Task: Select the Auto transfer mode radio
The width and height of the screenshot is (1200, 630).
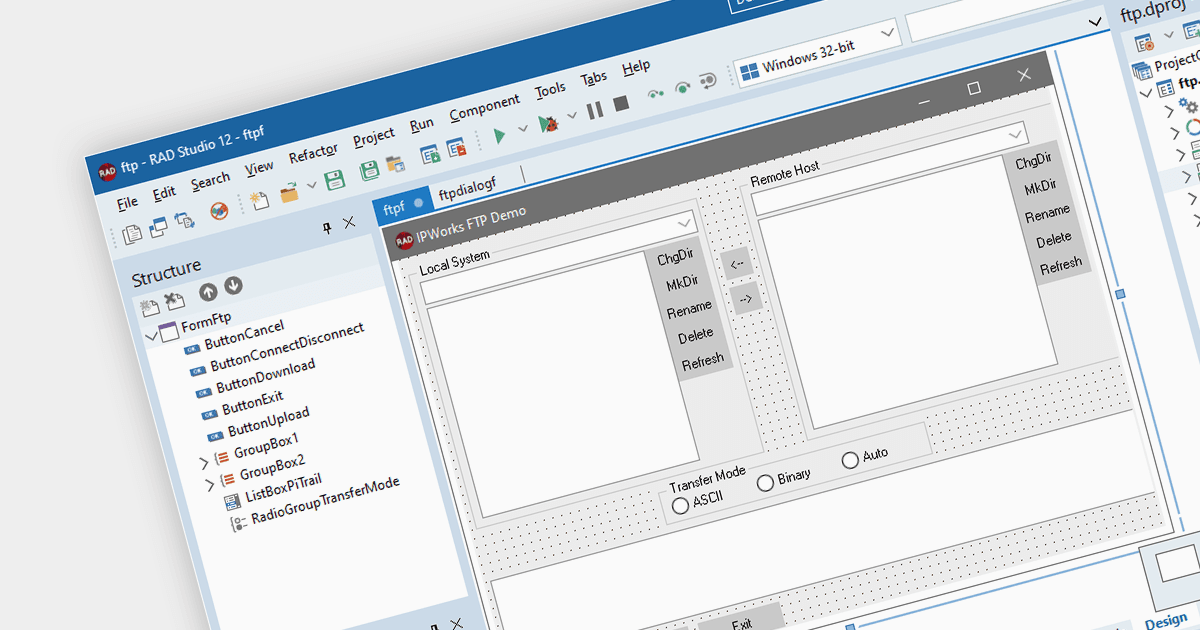Action: click(850, 459)
